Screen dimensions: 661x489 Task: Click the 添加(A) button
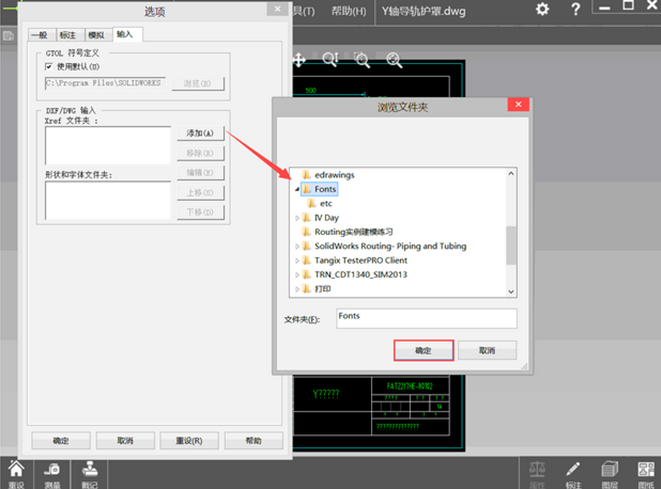tap(202, 133)
